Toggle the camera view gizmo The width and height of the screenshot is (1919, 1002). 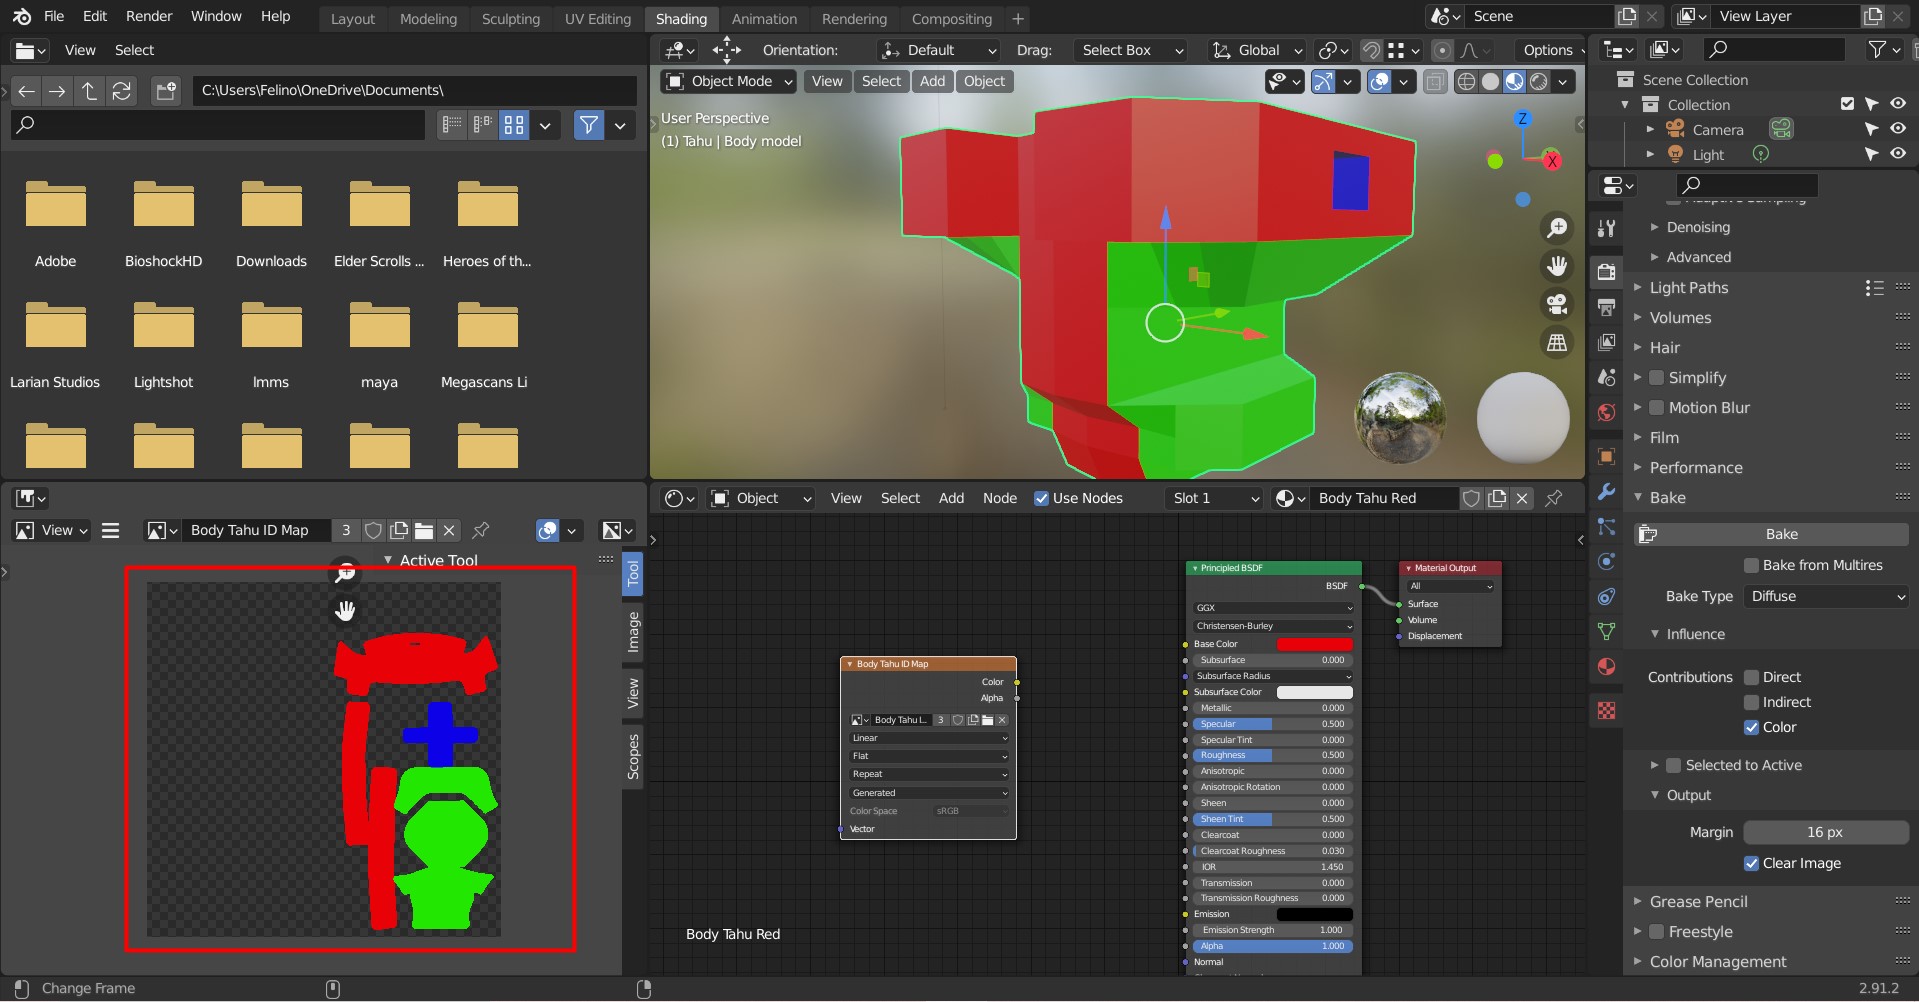pos(1557,304)
